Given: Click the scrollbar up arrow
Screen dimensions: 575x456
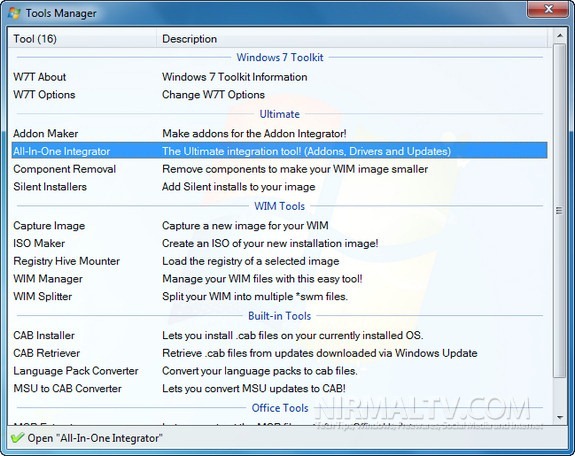Looking at the screenshot, I should [x=560, y=36].
